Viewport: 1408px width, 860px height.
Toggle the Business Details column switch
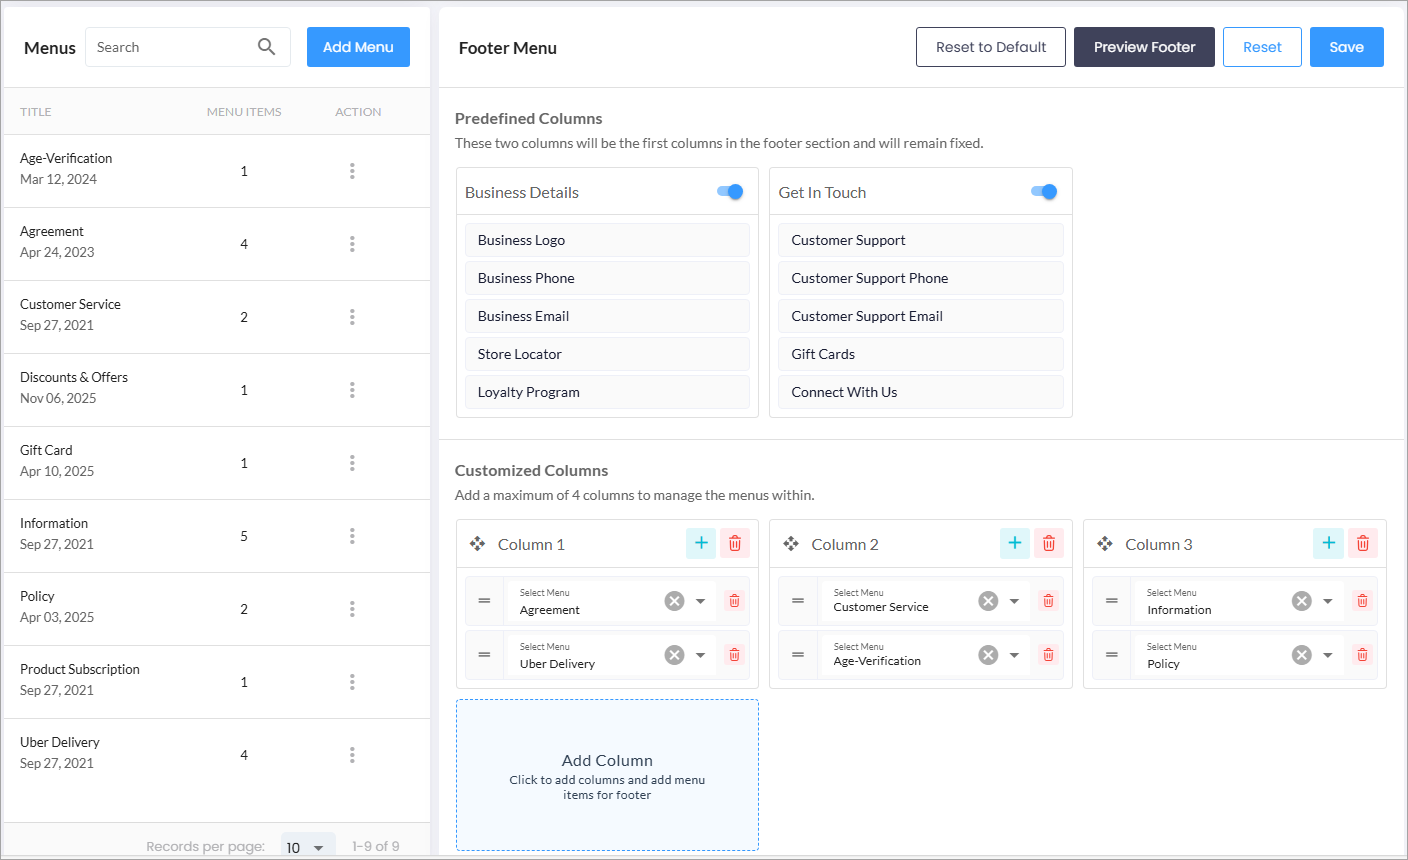731,192
